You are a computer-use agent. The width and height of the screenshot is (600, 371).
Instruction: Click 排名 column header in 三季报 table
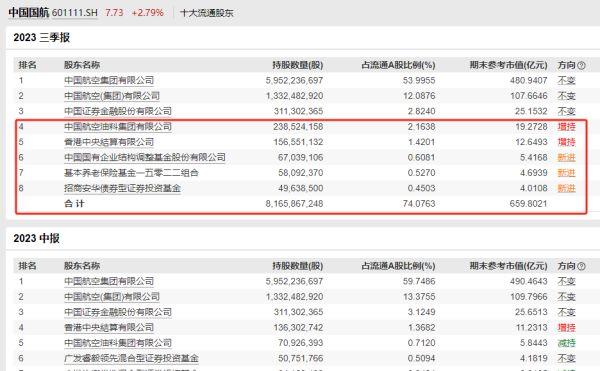pyautogui.click(x=28, y=65)
